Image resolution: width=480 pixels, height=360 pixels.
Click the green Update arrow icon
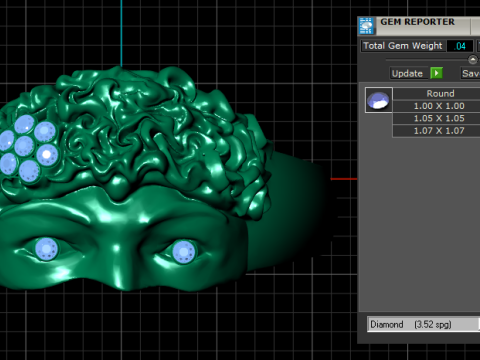pyautogui.click(x=436, y=73)
